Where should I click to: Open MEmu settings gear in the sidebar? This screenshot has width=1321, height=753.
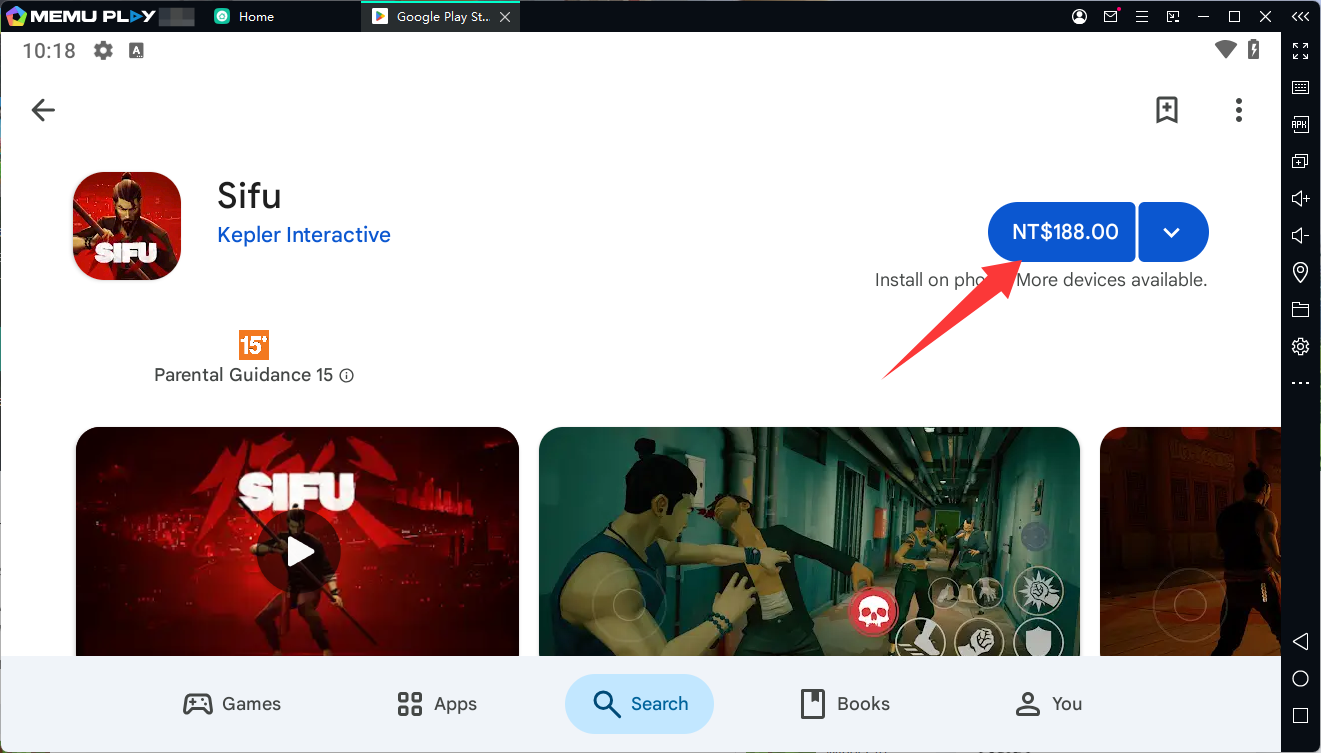(1300, 346)
